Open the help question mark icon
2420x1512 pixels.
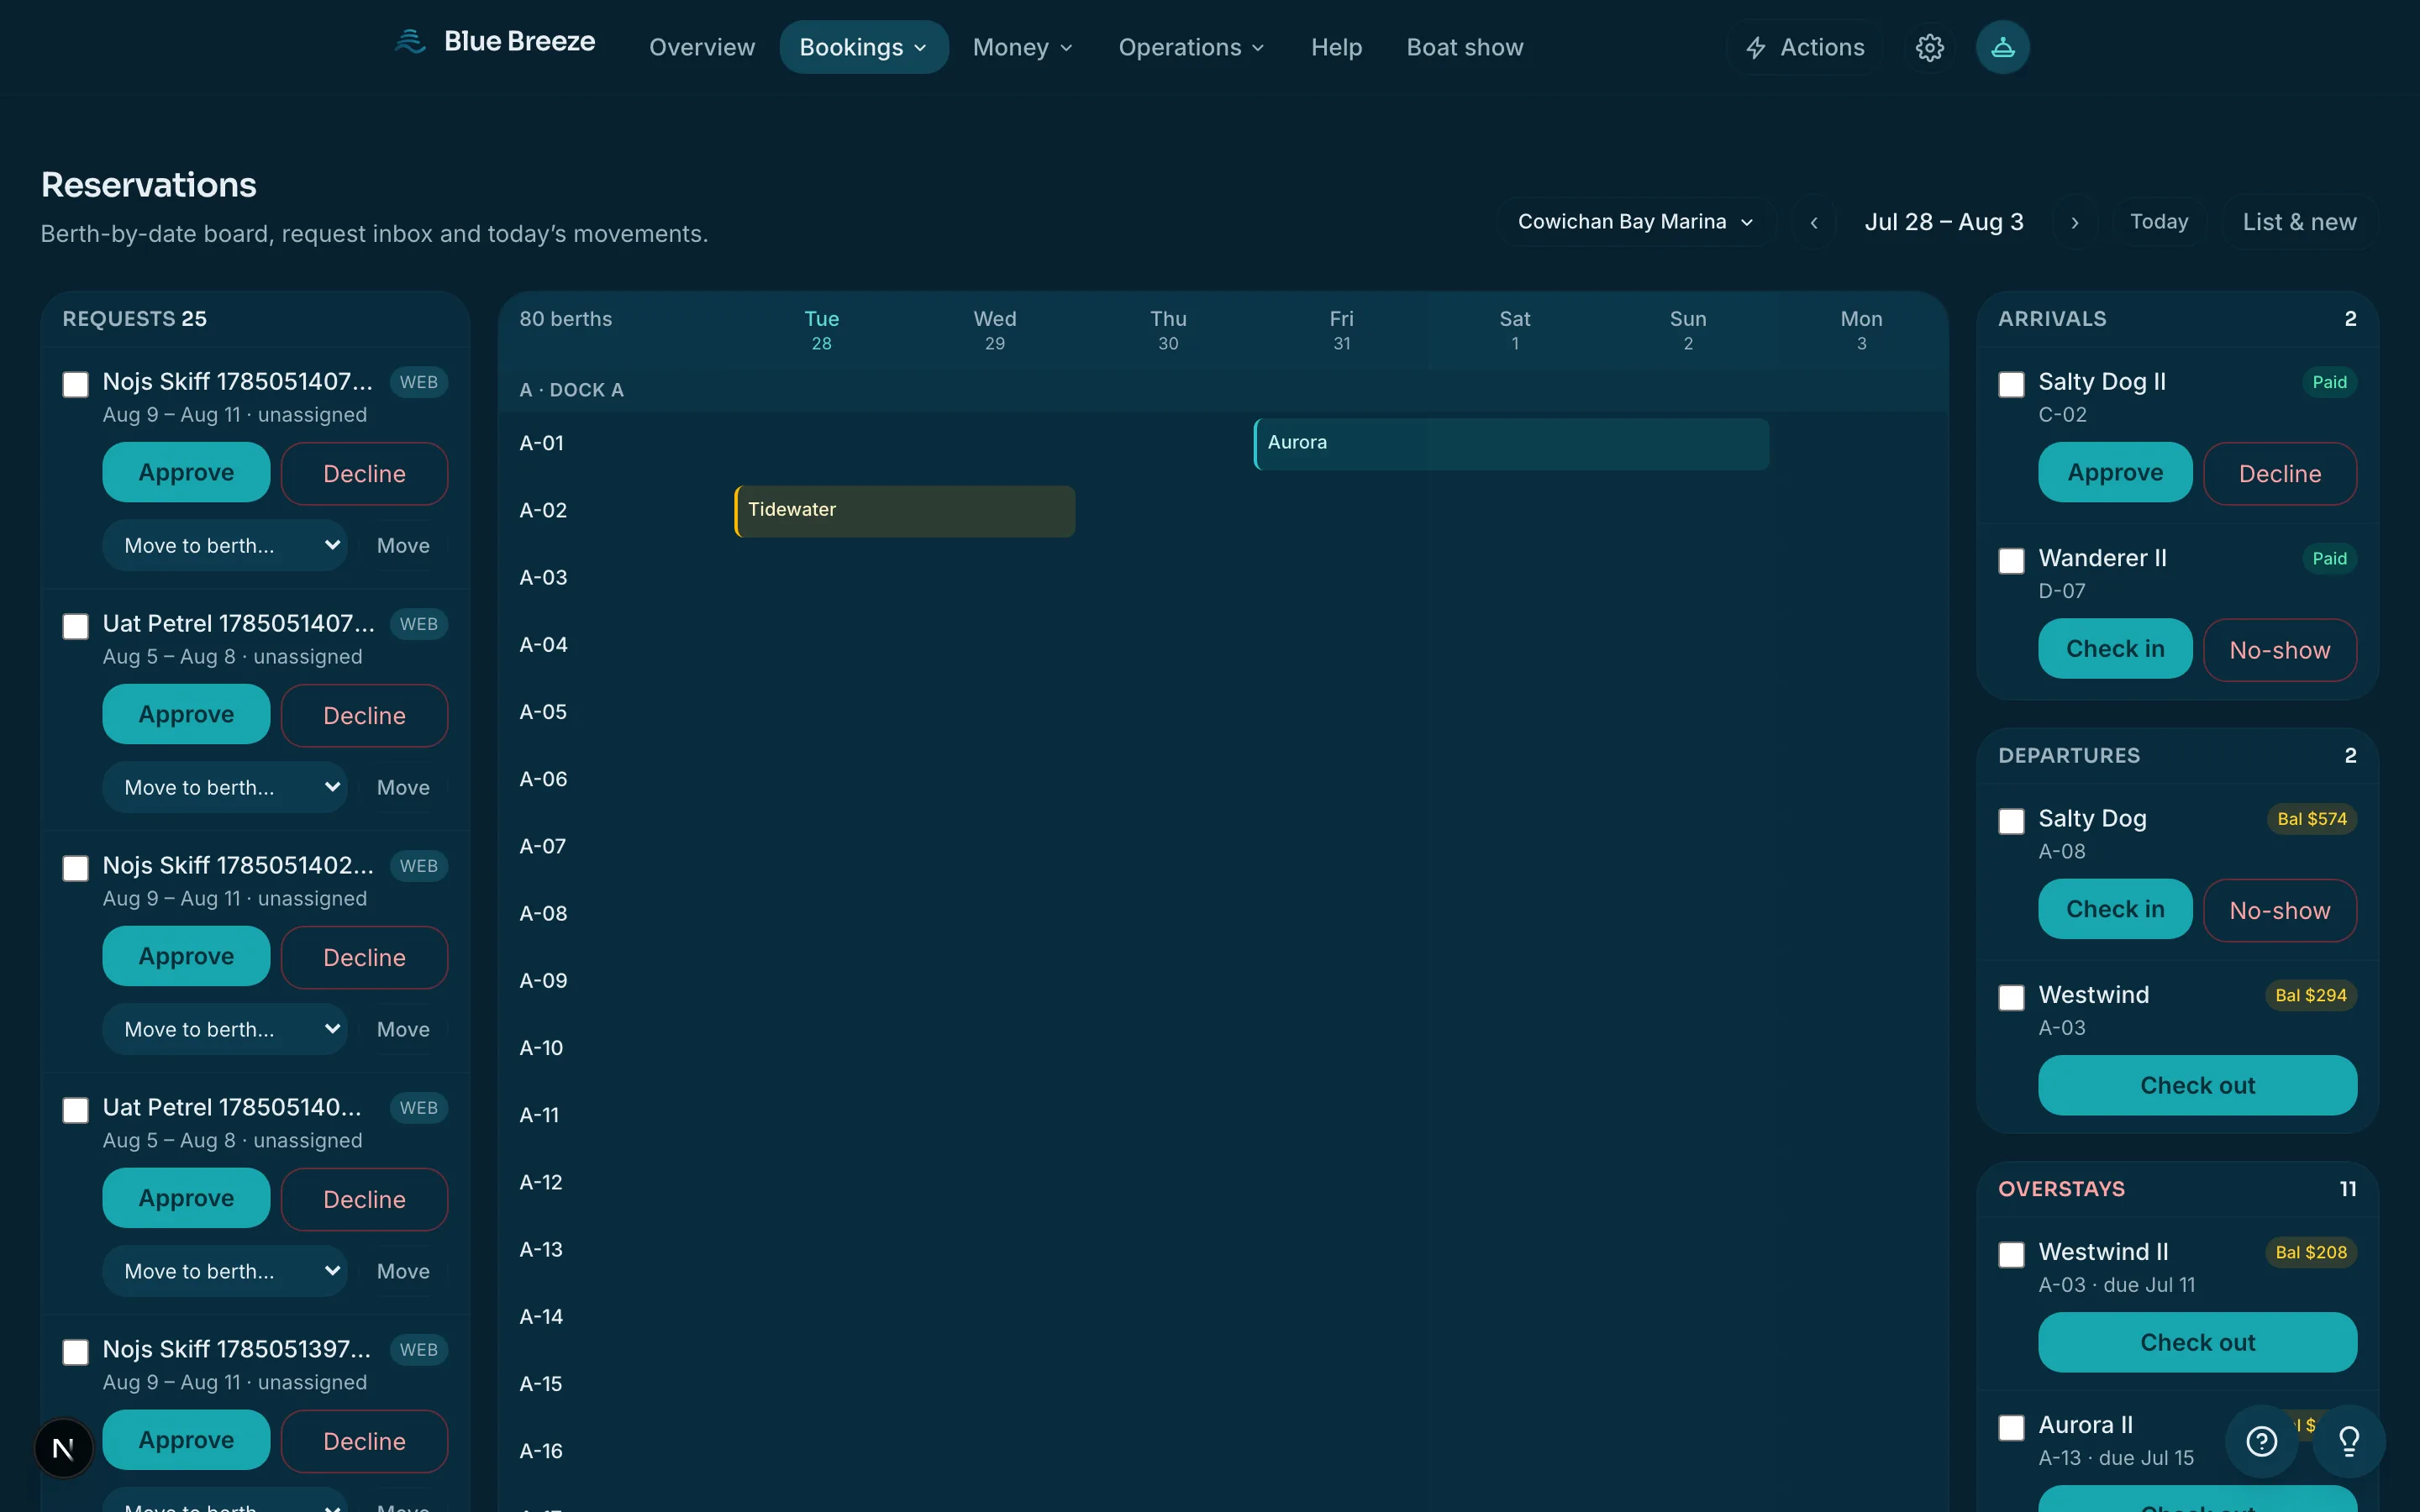2262,1441
